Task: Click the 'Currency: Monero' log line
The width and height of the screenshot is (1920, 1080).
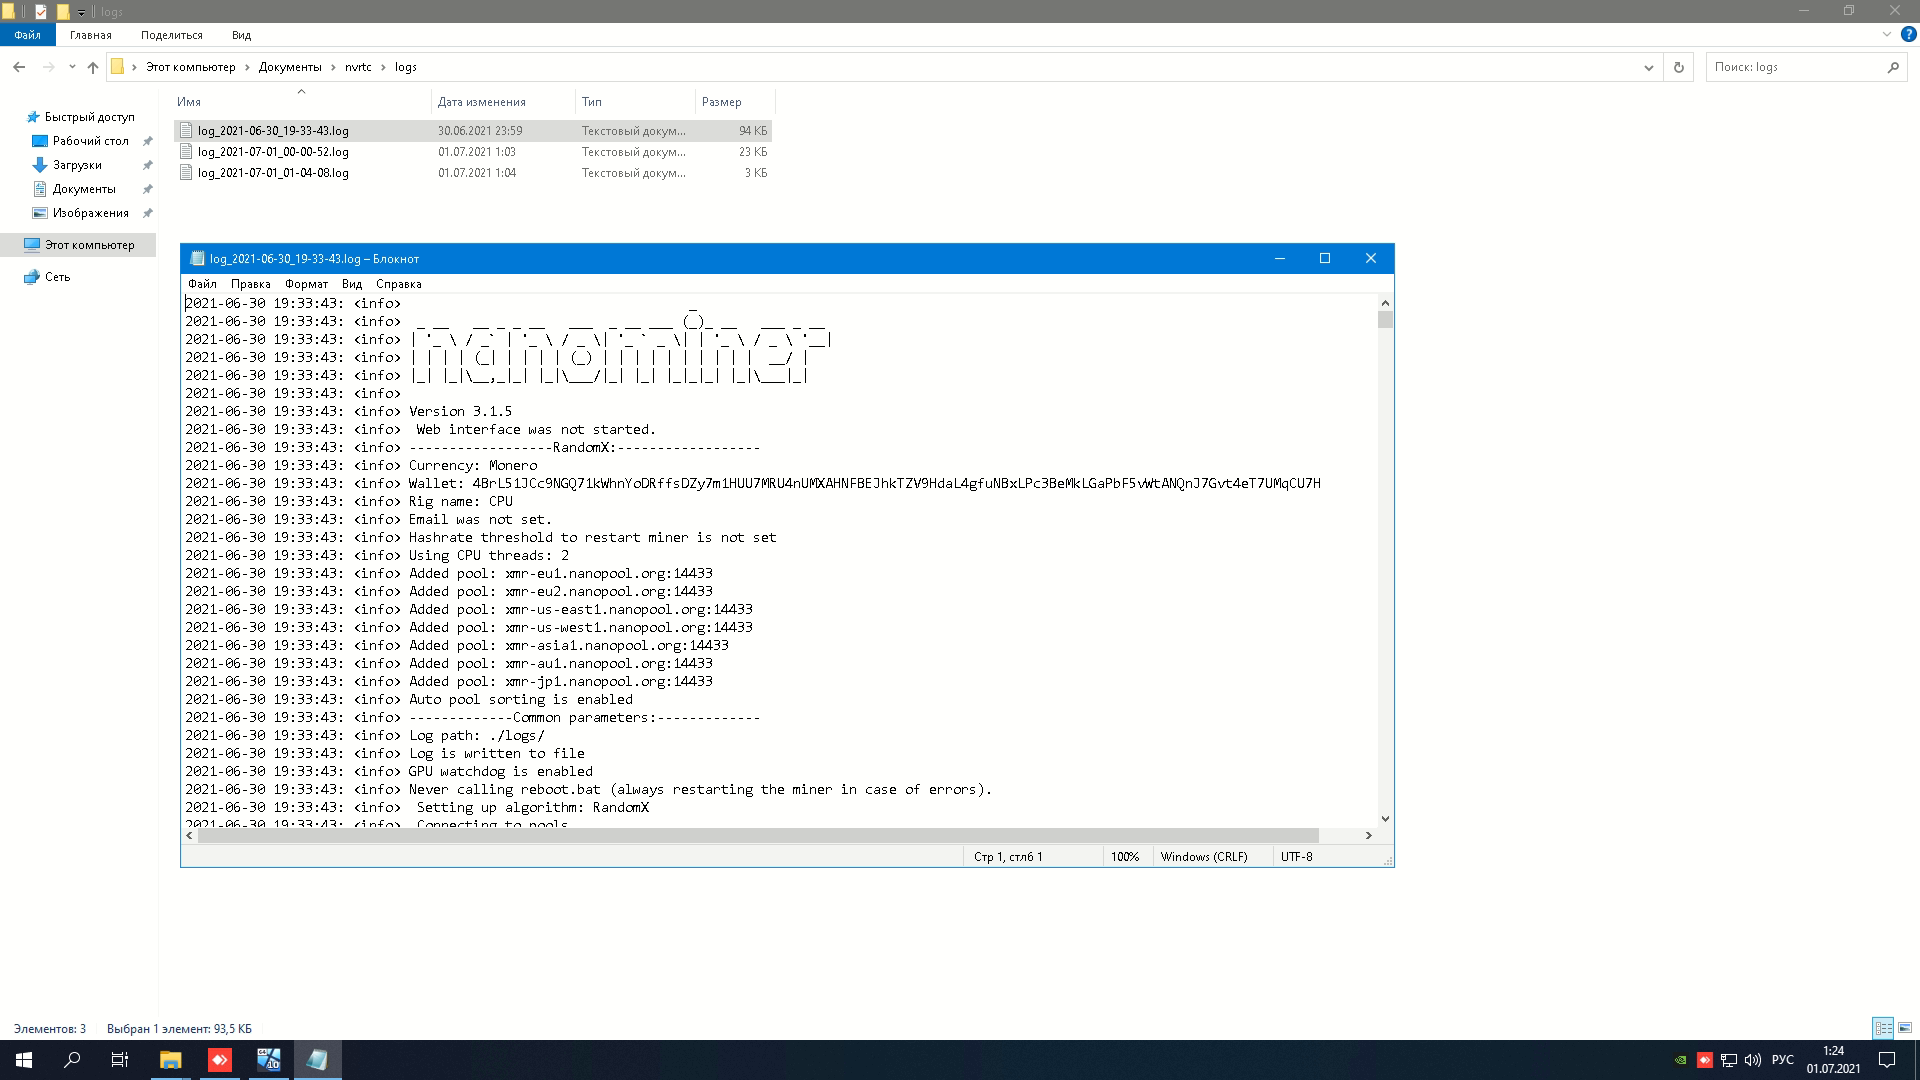Action: tap(473, 465)
